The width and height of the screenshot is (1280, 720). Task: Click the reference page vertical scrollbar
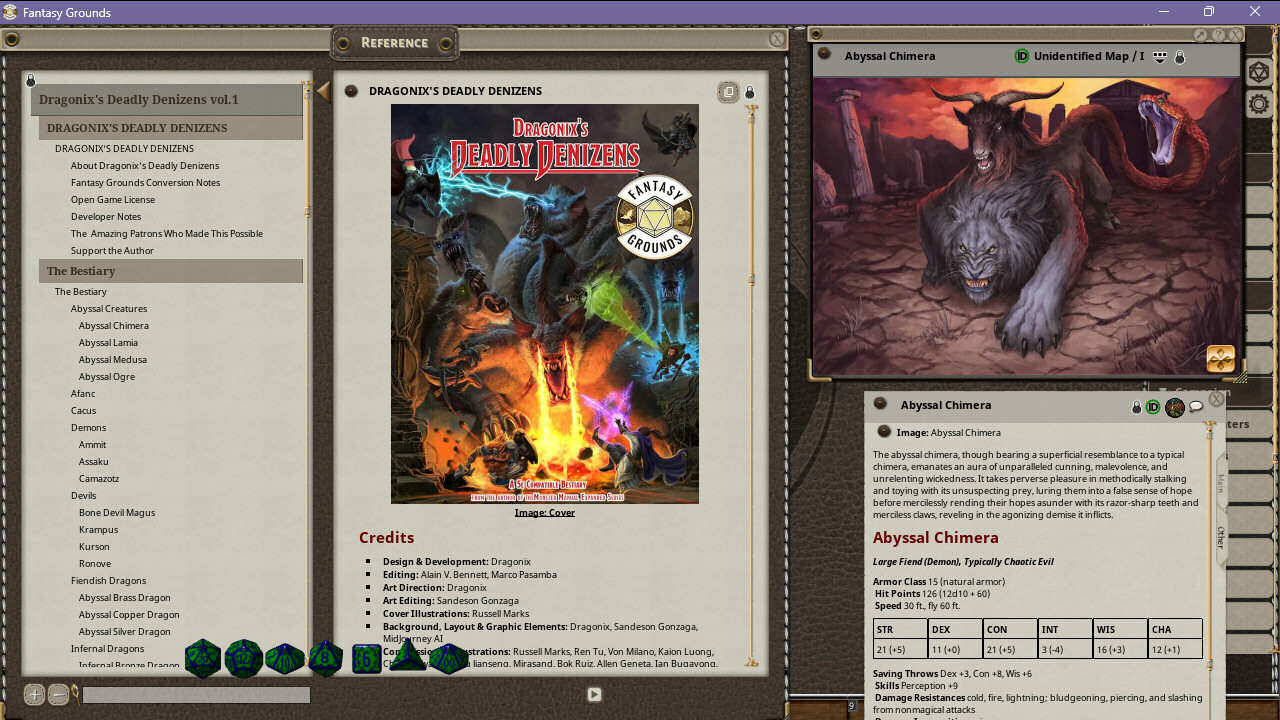tap(752, 385)
